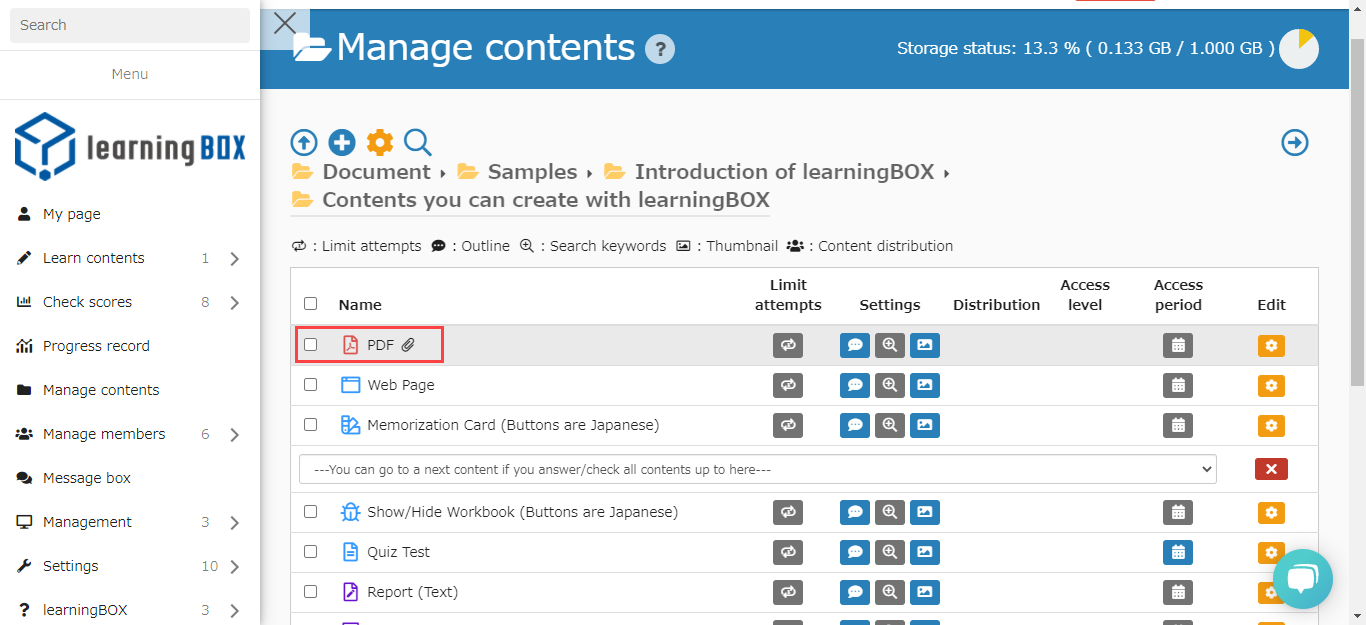The height and width of the screenshot is (625, 1366).
Task: Open the orange gear settings icon near breadcrumb
Action: (380, 143)
